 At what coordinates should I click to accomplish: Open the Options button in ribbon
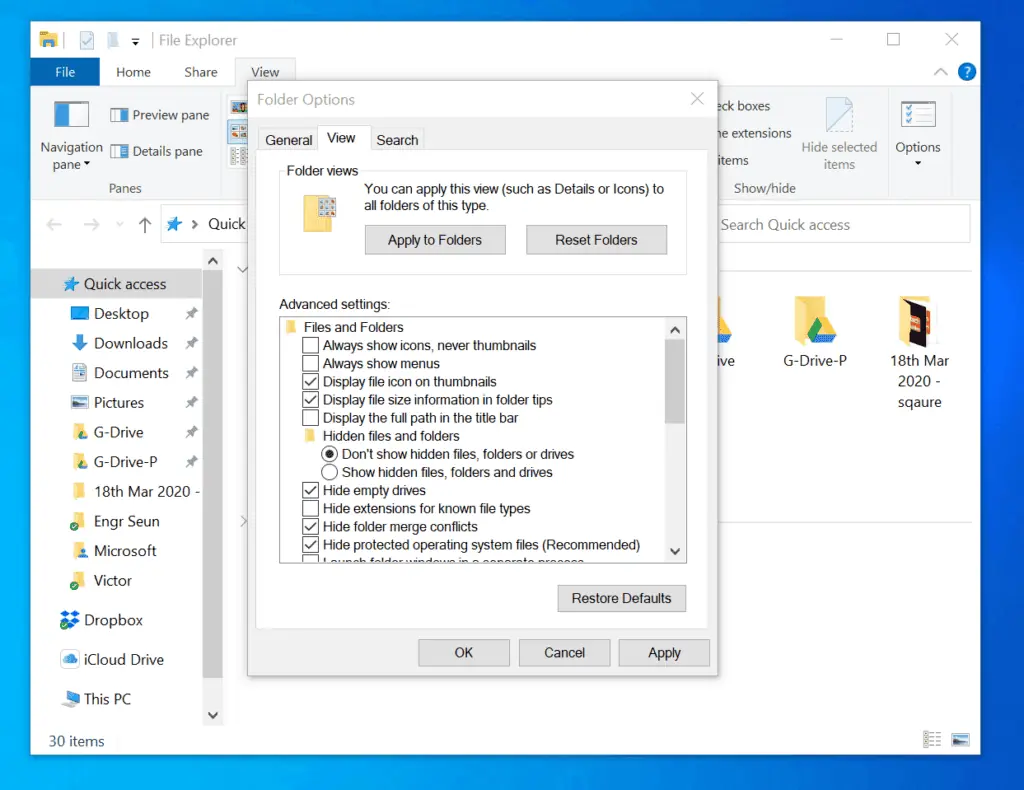[x=918, y=134]
